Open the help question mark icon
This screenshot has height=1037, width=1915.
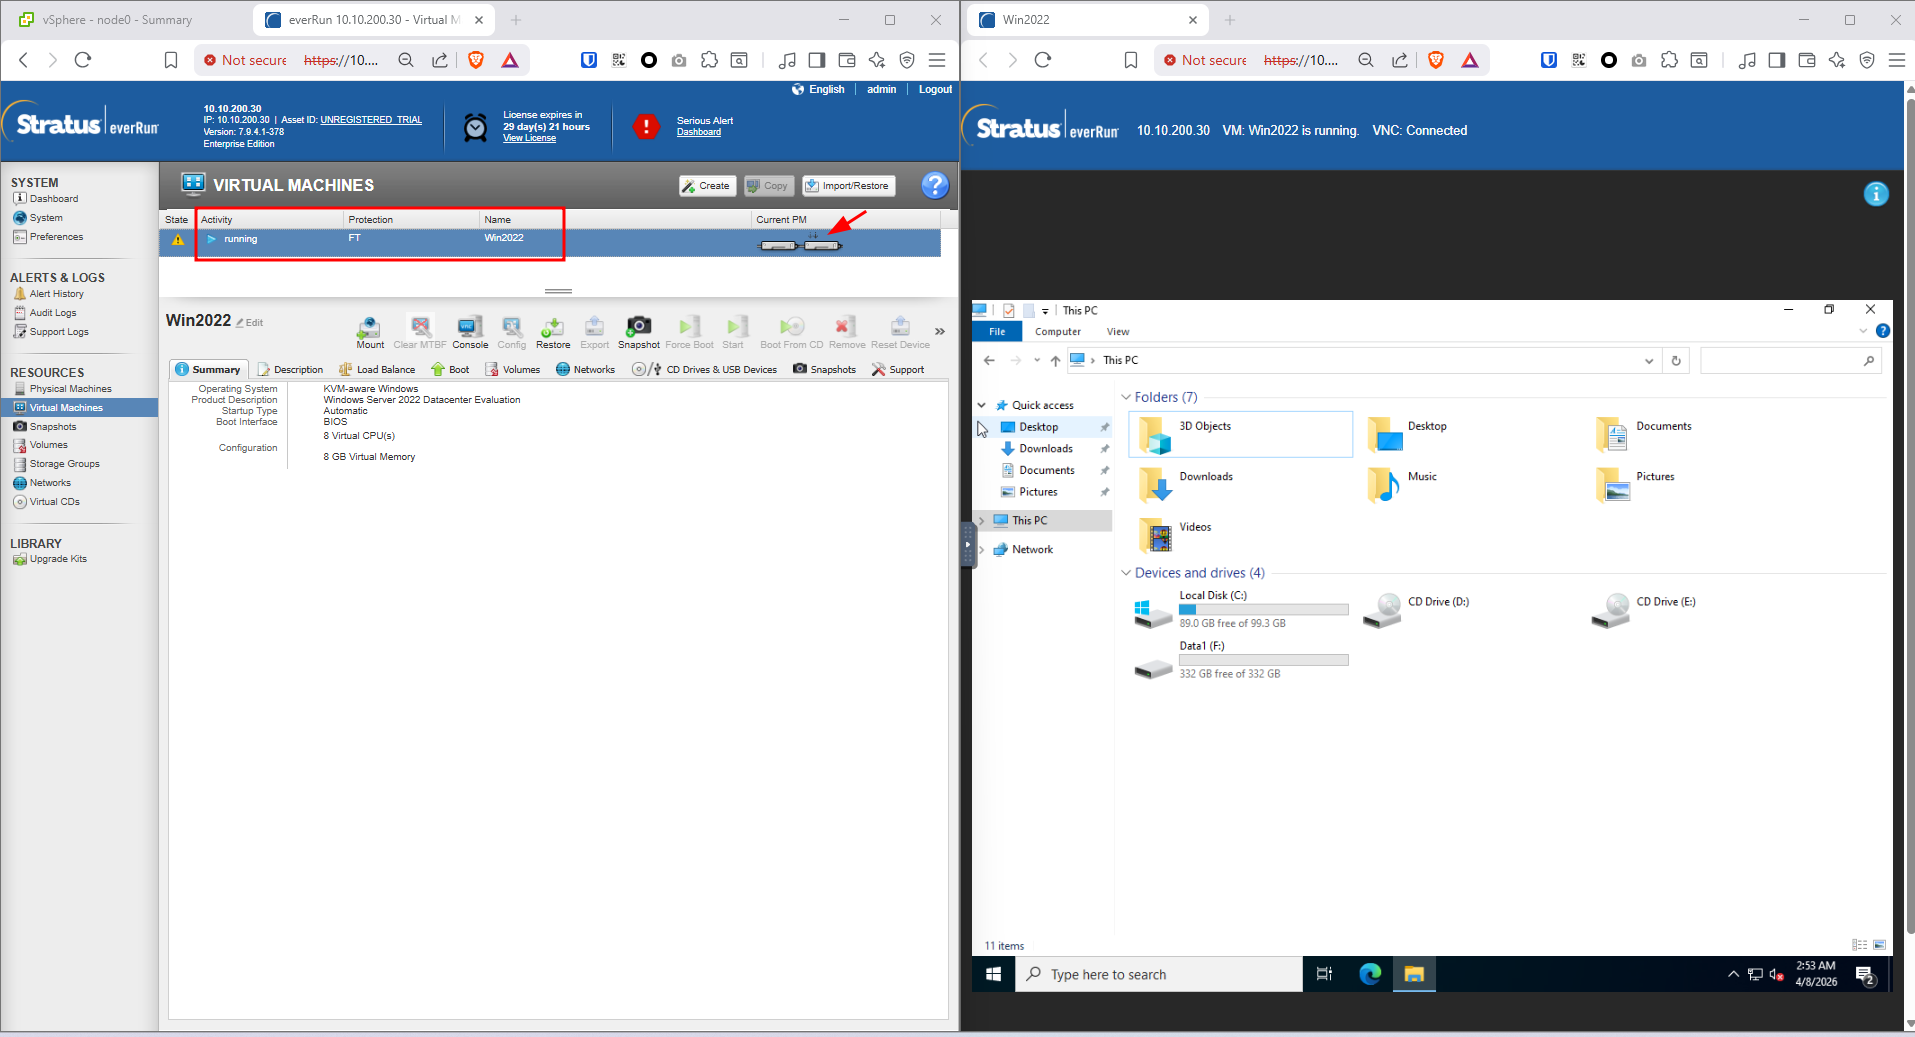934,185
